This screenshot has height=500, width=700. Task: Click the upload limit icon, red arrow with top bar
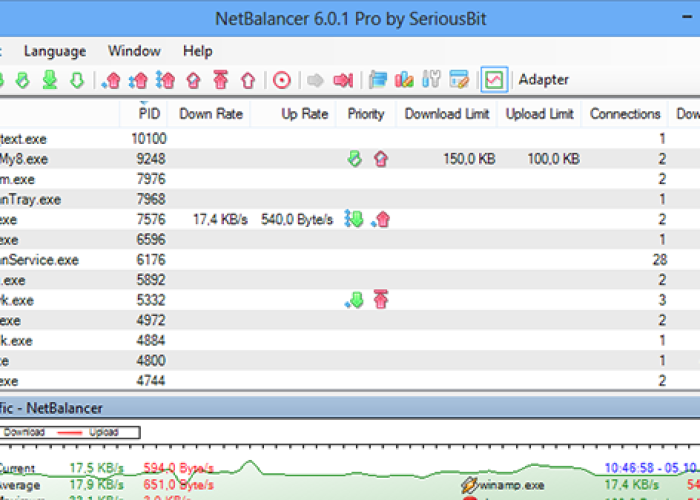(221, 79)
